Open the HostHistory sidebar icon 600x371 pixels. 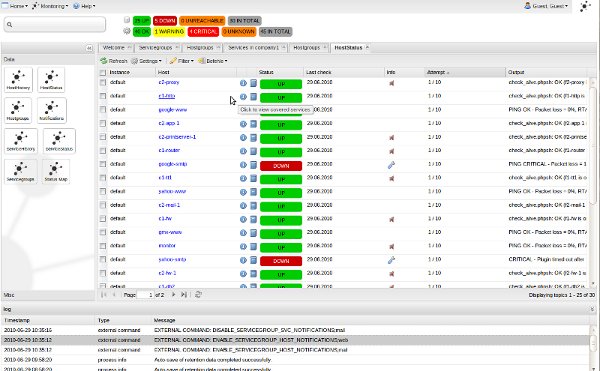(x=18, y=80)
